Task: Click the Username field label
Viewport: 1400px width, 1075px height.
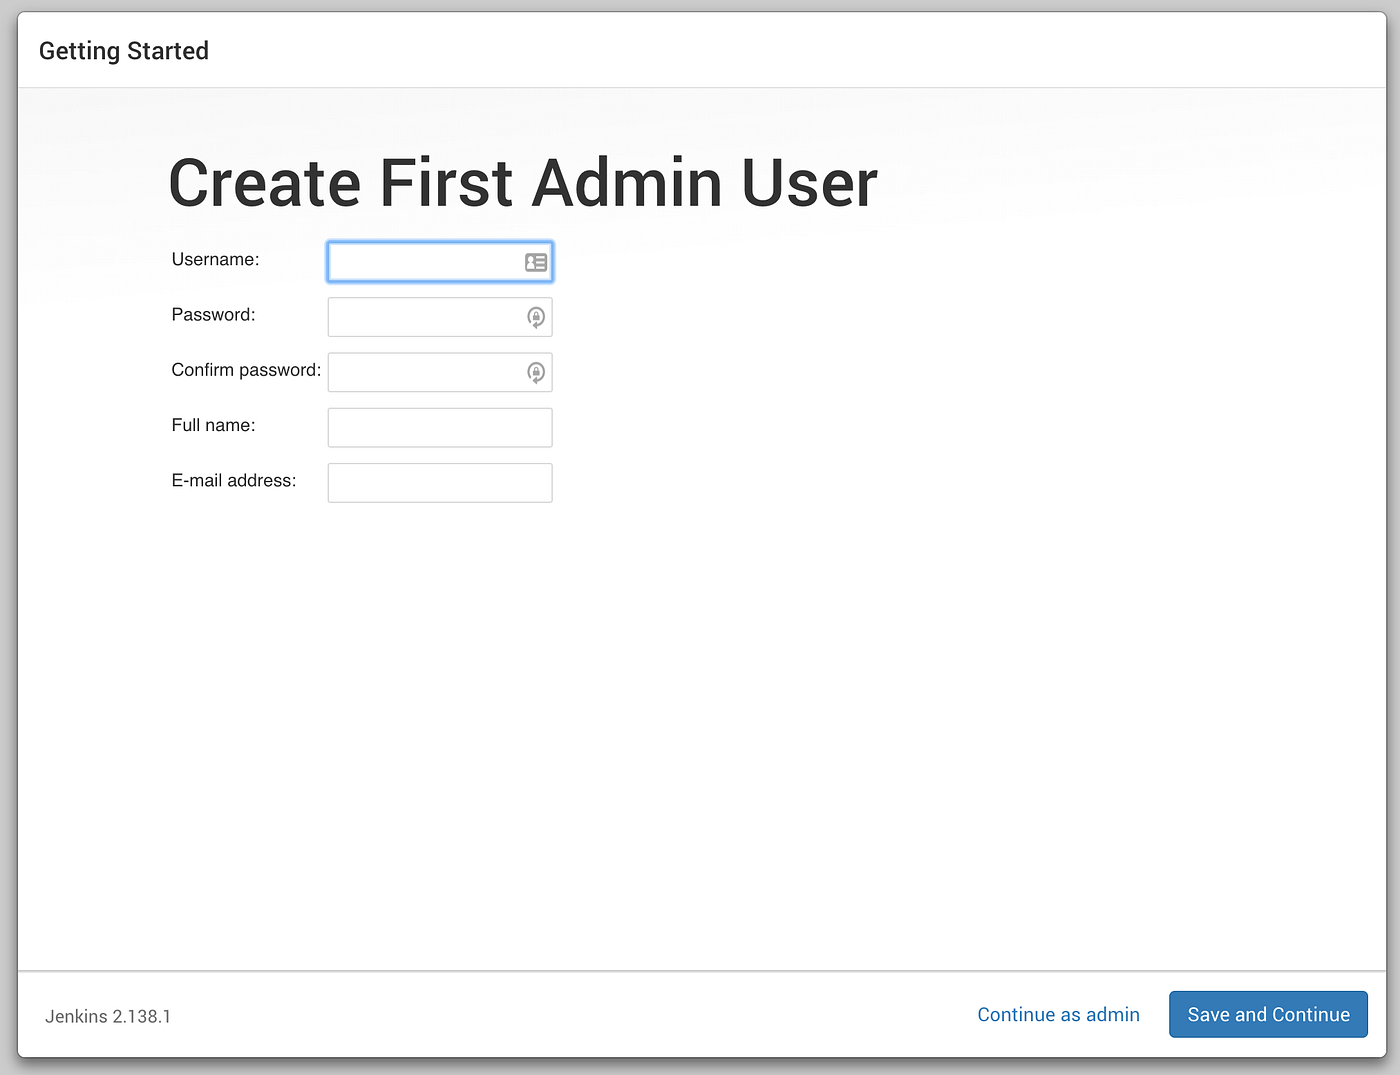Action: [x=215, y=259]
